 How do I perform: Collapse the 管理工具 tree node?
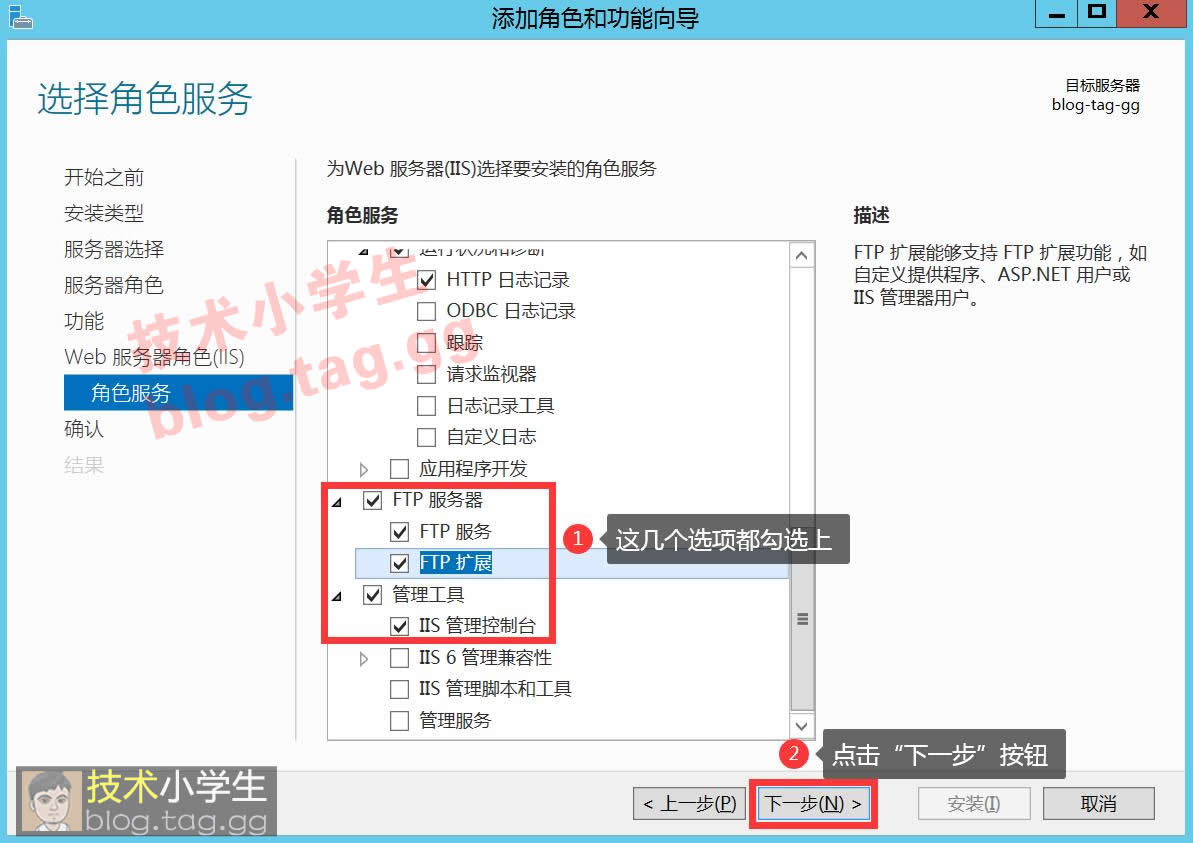pyautogui.click(x=337, y=596)
